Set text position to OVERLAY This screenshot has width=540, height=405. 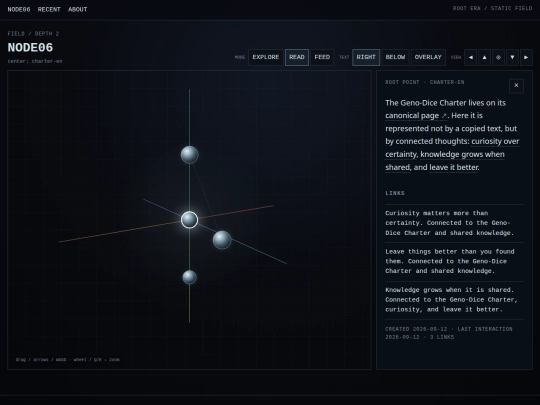[x=428, y=58]
